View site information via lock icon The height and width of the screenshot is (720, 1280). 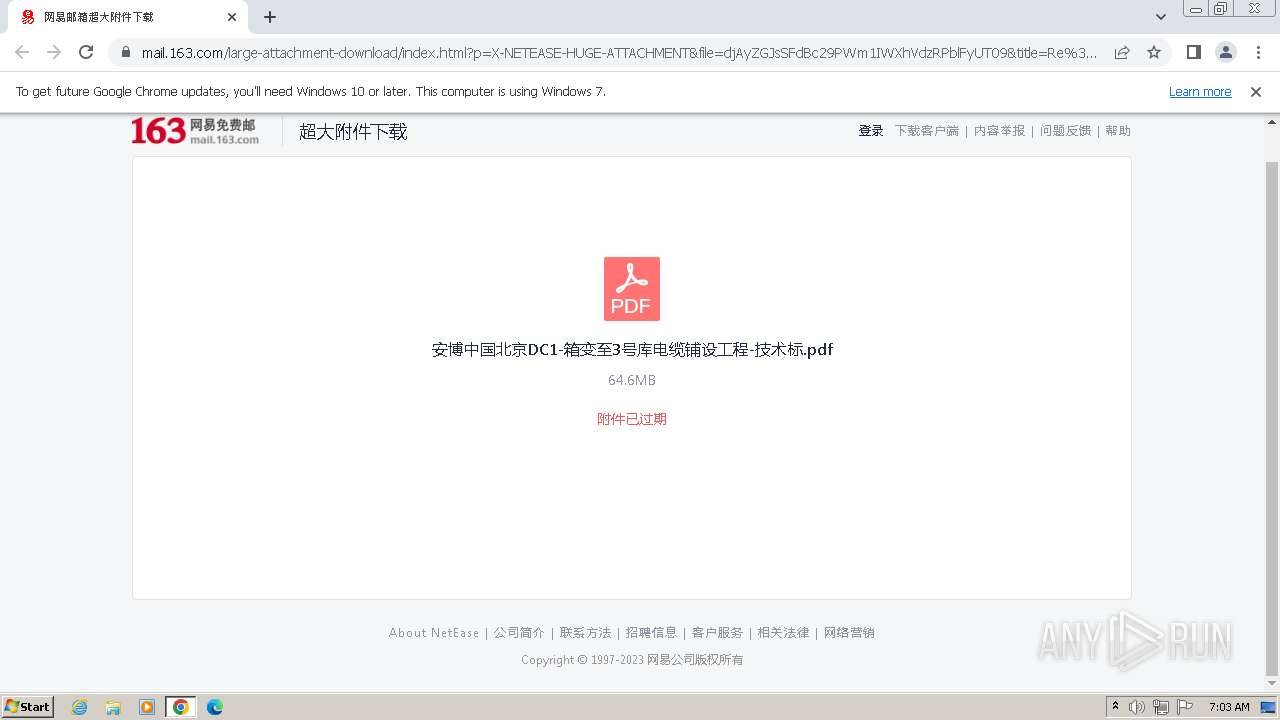point(126,53)
